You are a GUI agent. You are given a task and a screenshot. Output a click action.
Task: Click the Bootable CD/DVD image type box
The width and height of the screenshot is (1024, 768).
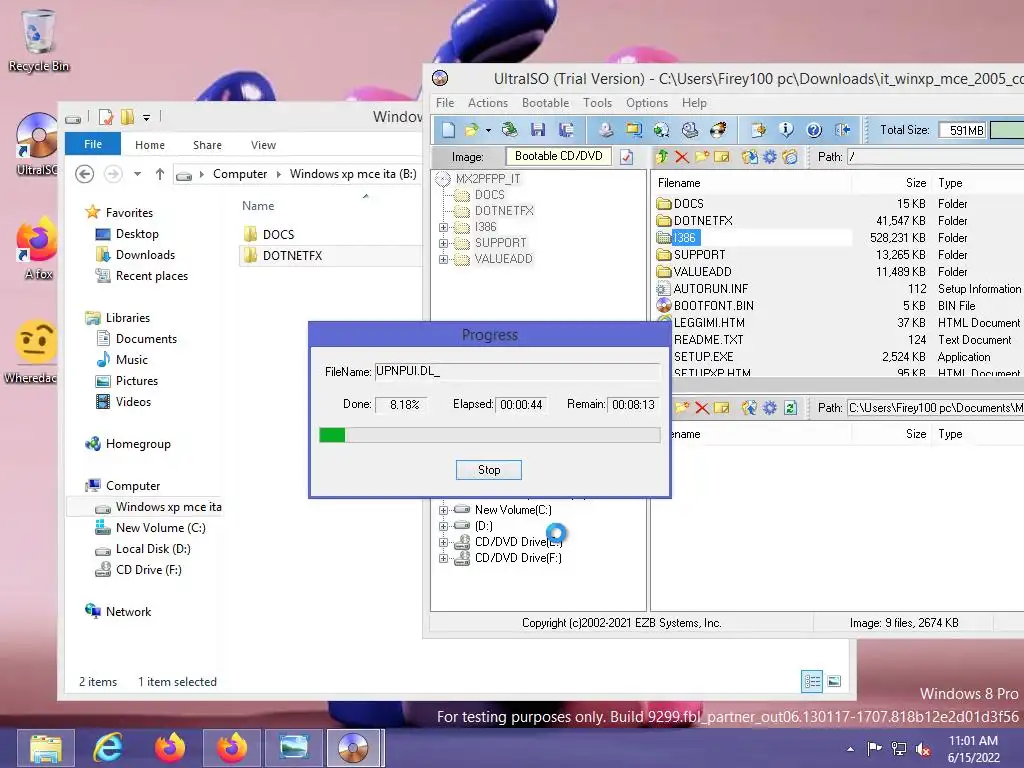click(x=558, y=156)
